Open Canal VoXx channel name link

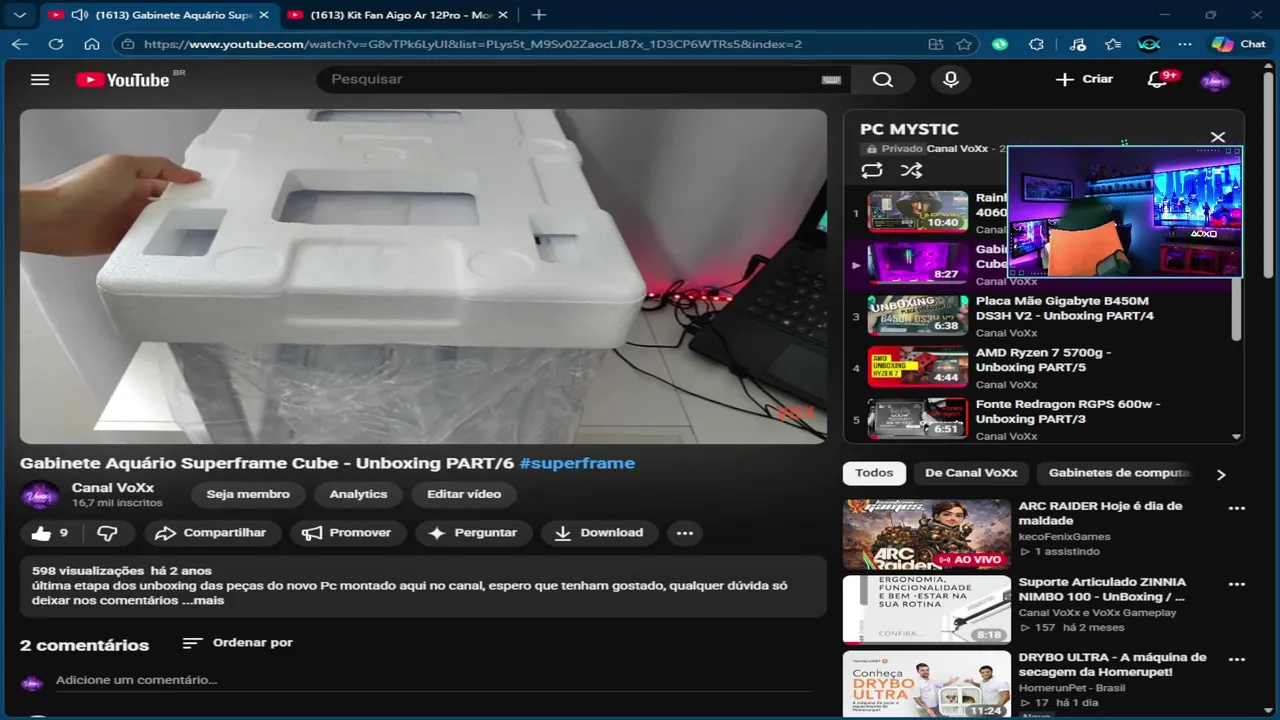pyautogui.click(x=113, y=488)
